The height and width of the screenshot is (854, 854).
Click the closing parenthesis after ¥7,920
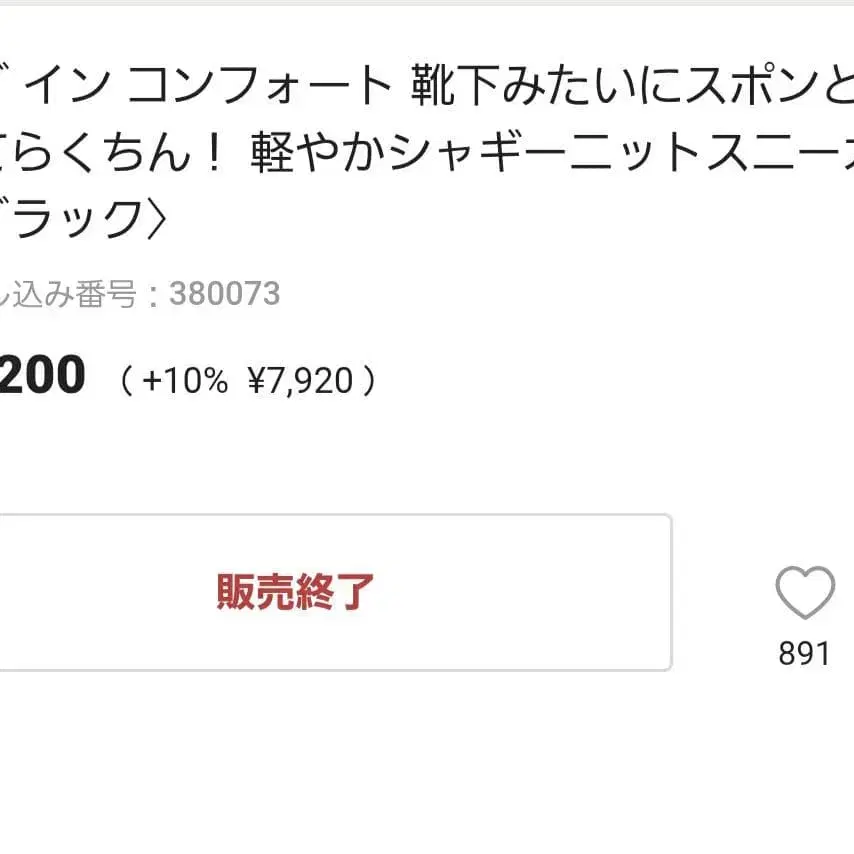coord(371,380)
